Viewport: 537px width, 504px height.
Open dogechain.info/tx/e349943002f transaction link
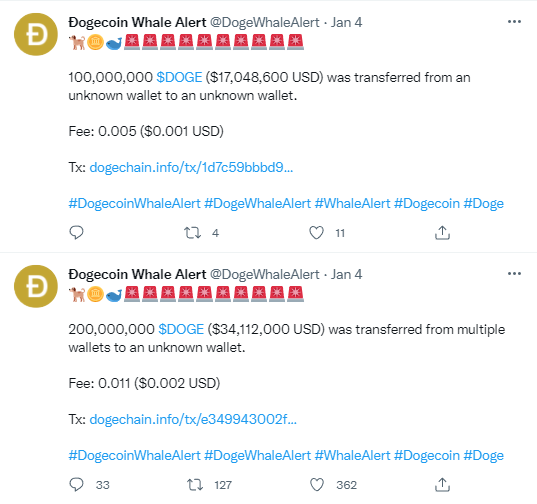pos(193,419)
